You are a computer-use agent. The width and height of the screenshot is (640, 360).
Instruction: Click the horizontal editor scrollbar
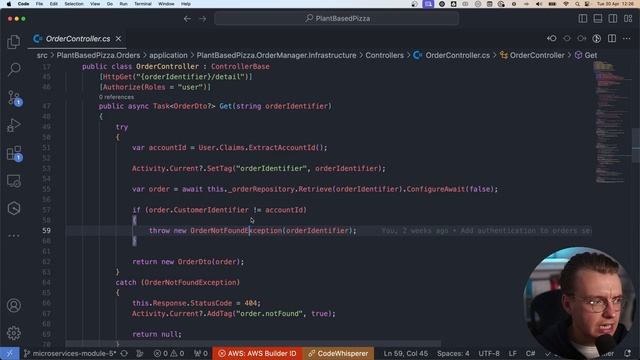tap(253, 343)
